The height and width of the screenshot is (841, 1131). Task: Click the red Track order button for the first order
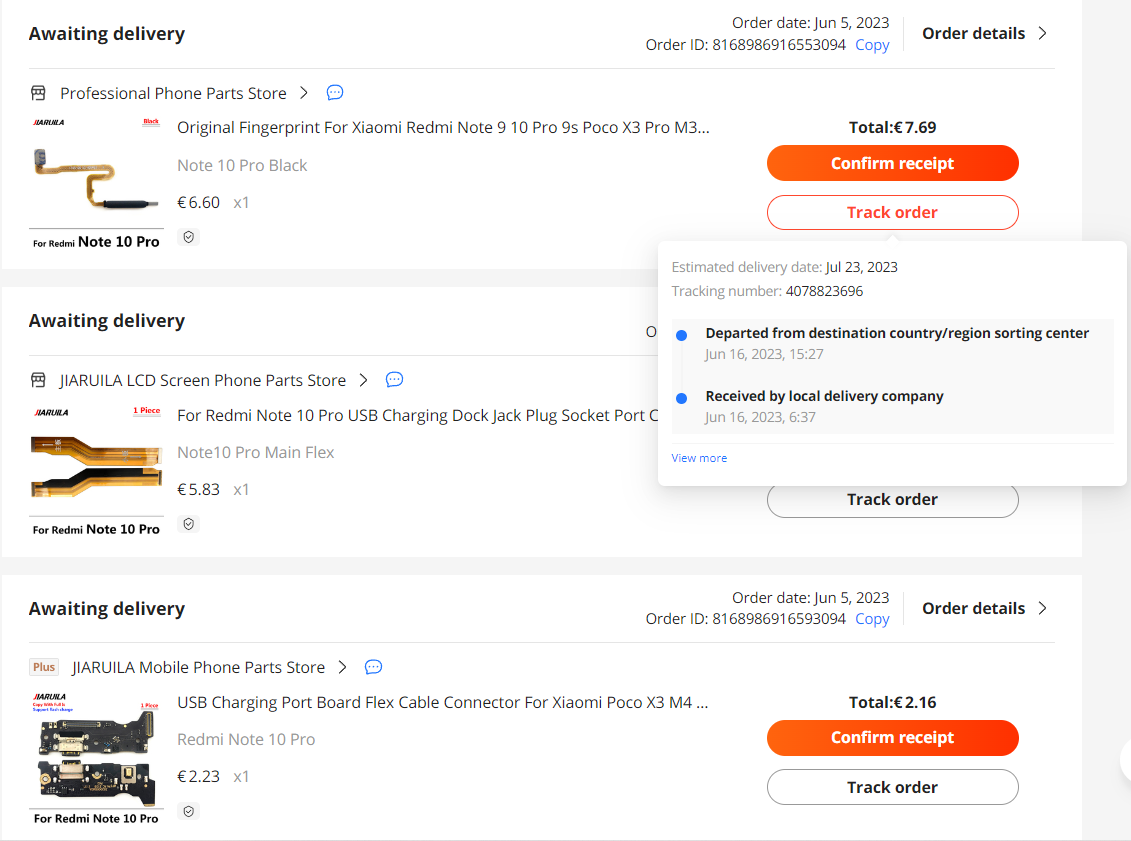click(892, 212)
